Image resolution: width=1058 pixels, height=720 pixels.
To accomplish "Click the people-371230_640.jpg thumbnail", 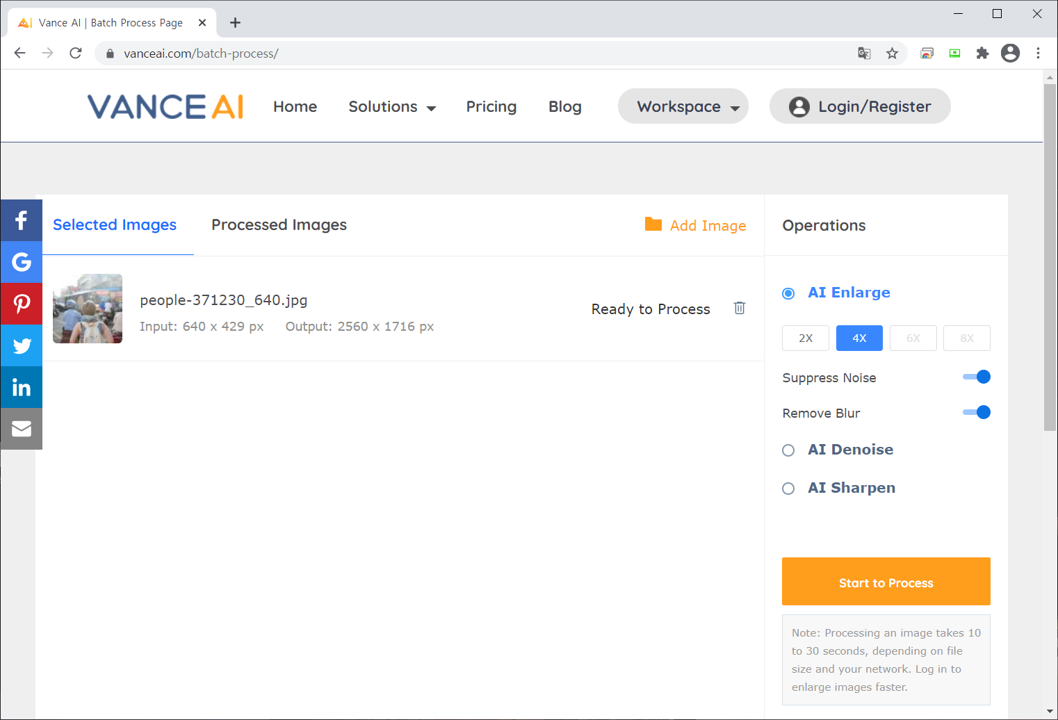I will (x=88, y=308).
